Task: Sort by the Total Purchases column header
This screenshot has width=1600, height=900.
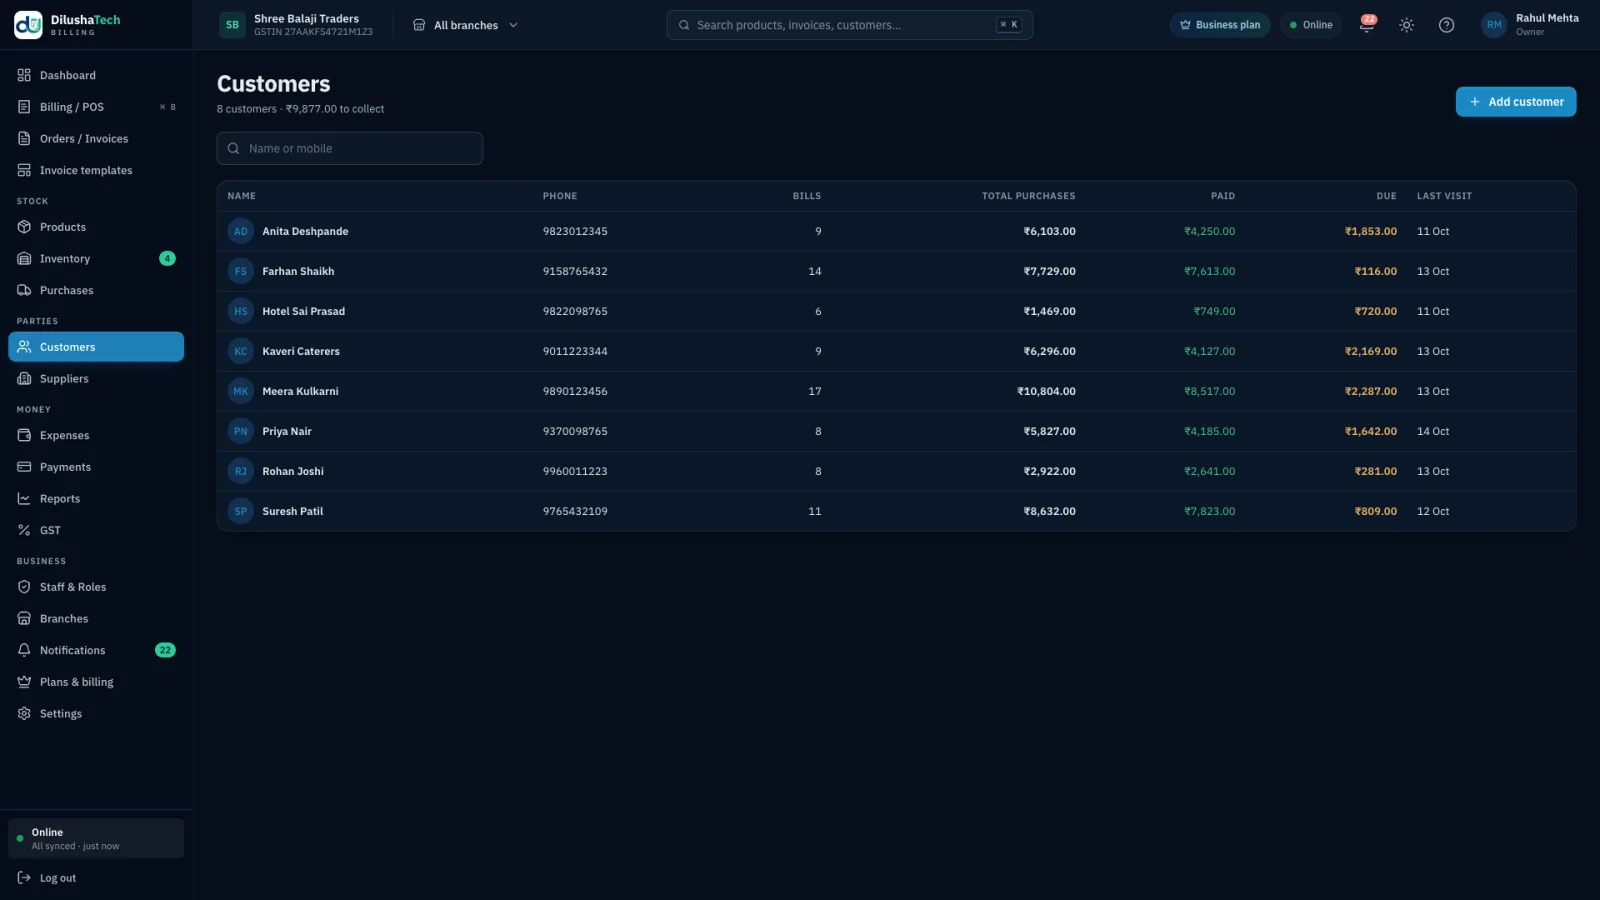Action: pyautogui.click(x=1028, y=196)
